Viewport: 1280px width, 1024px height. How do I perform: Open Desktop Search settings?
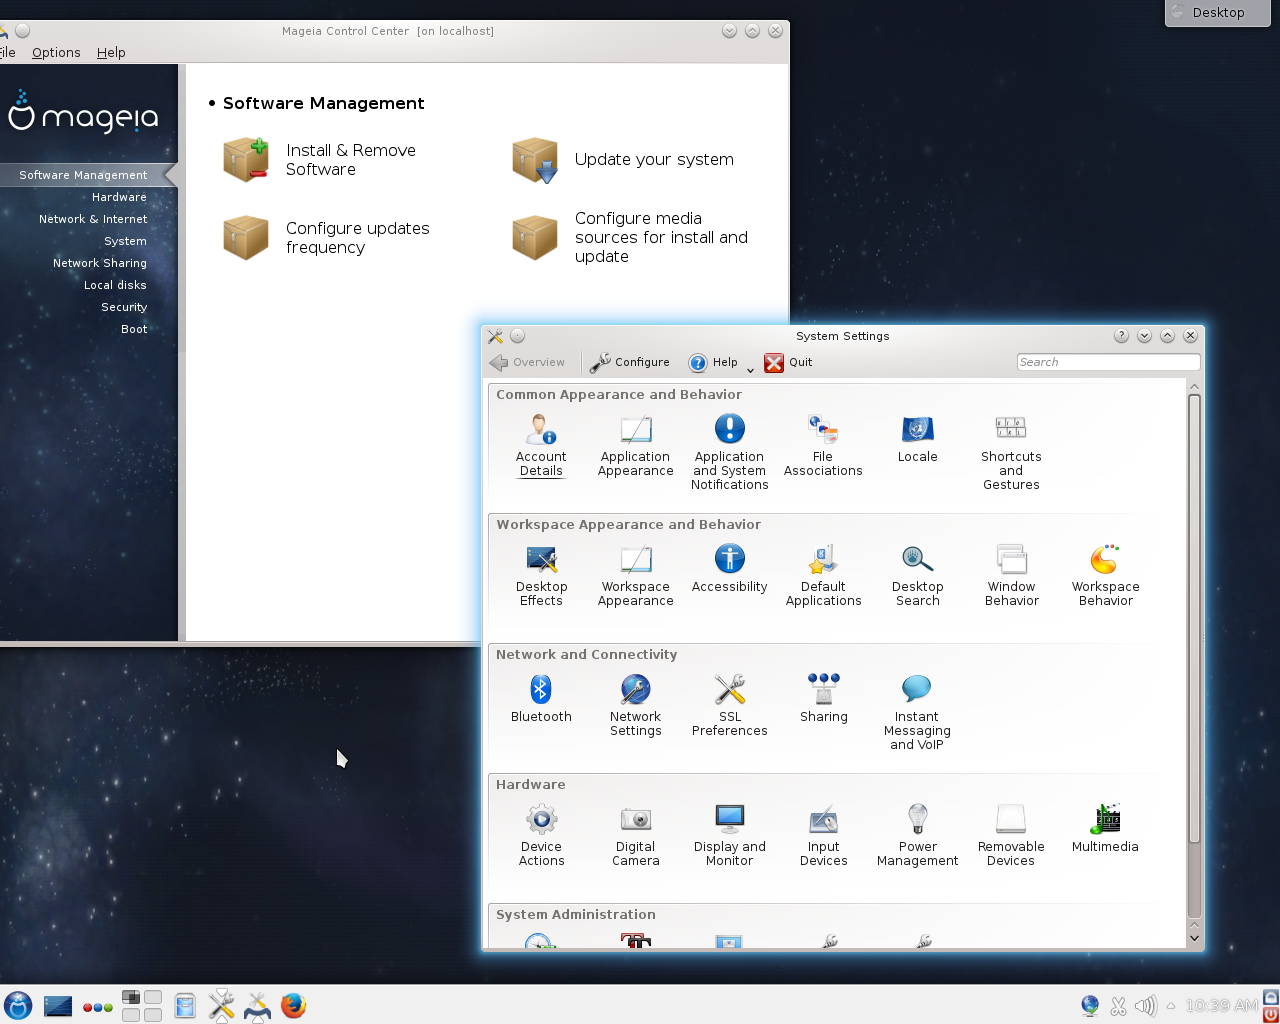tap(917, 576)
